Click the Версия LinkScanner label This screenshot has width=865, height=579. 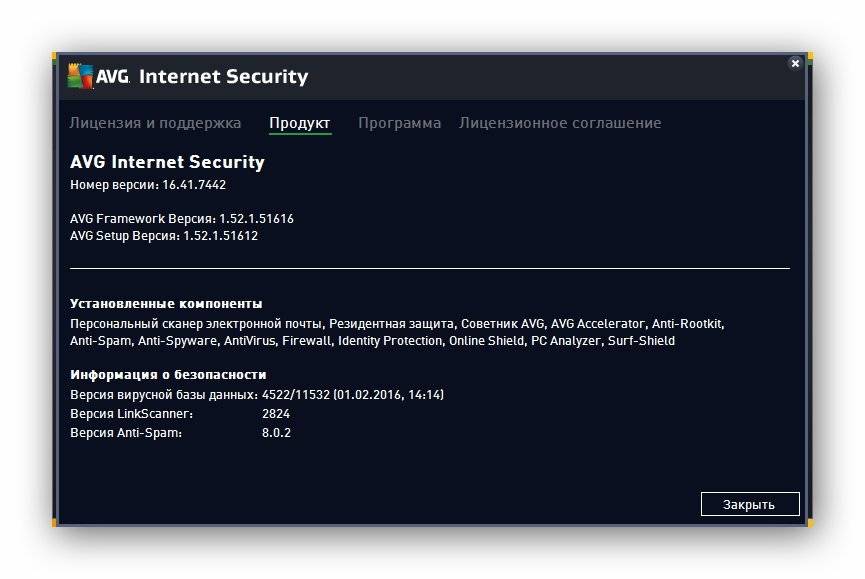(131, 414)
